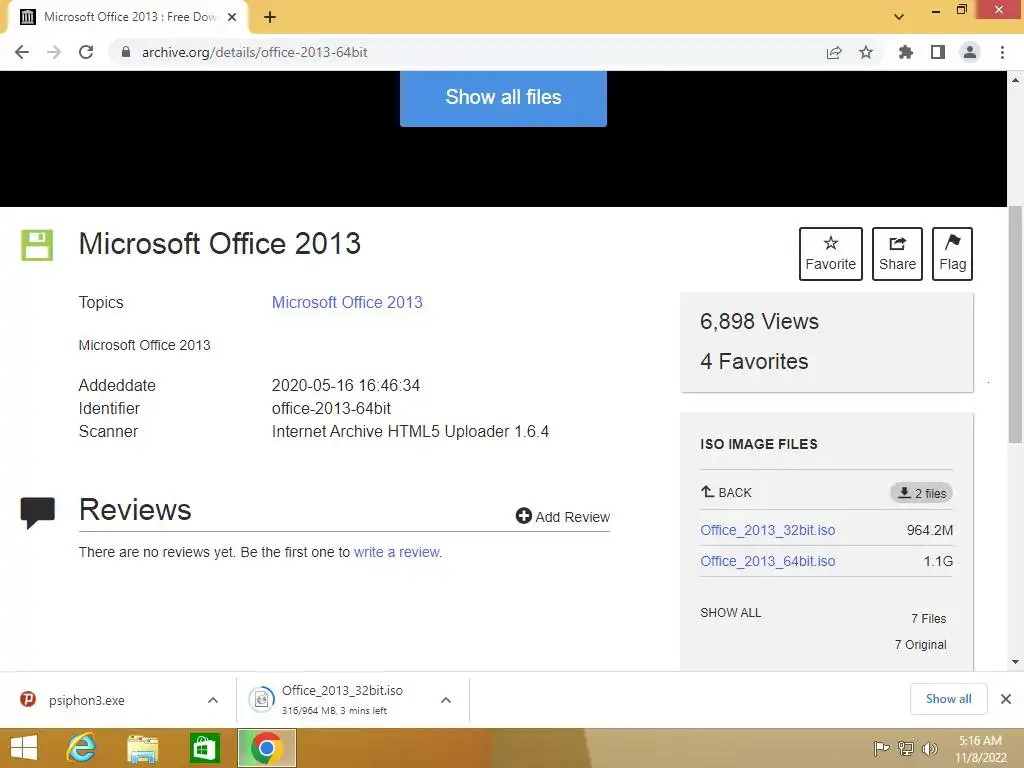Viewport: 1024px width, 768px height.
Task: Open Windows Store from taskbar
Action: [204, 748]
